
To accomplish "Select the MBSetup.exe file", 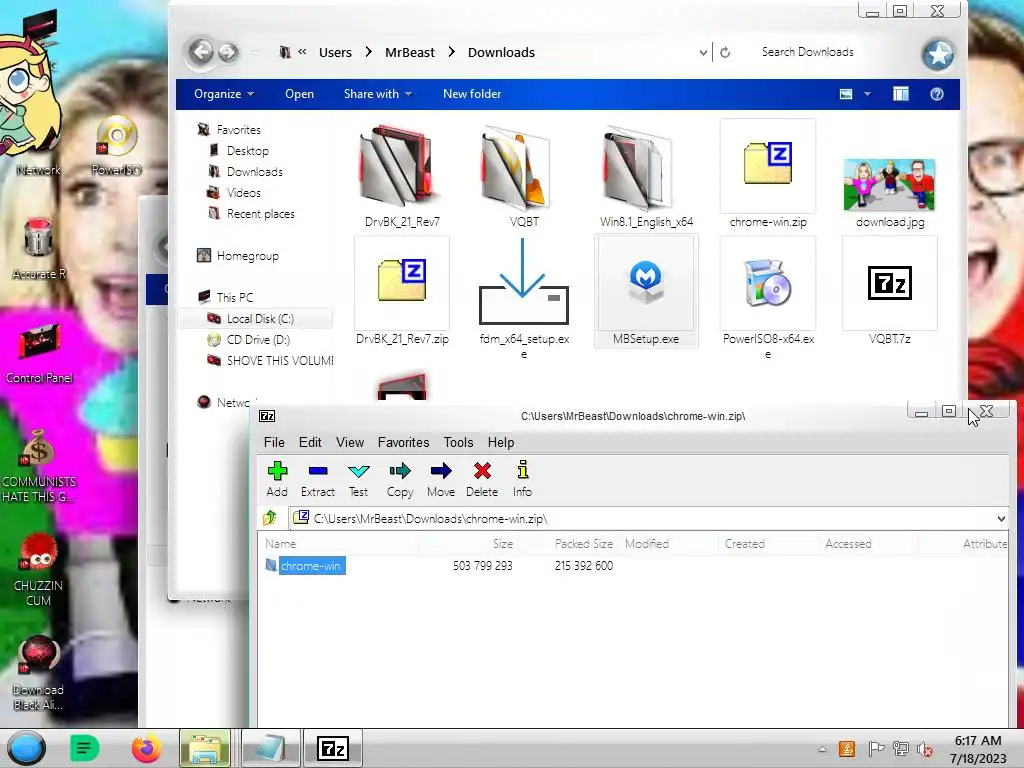I will 646,291.
